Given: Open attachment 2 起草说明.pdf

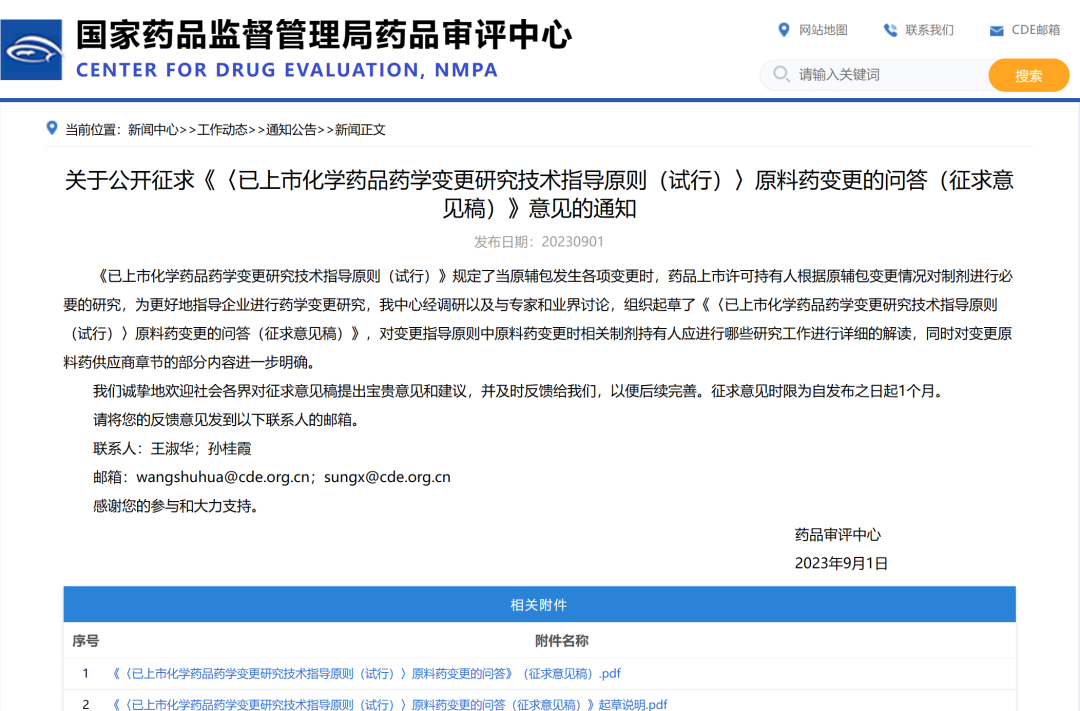Looking at the screenshot, I should pos(390,704).
